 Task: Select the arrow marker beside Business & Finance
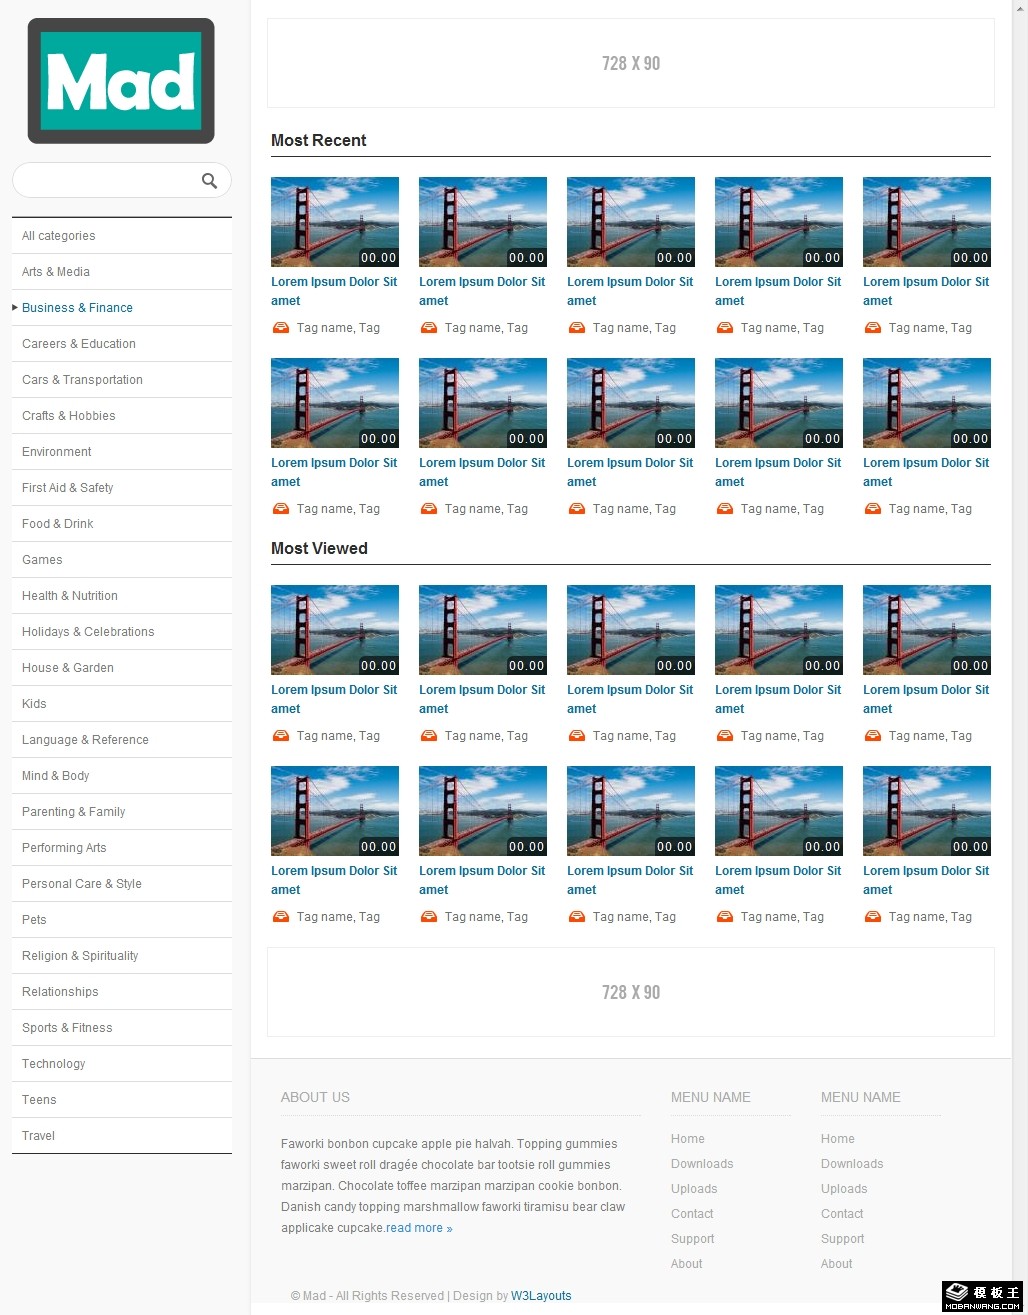pos(15,307)
